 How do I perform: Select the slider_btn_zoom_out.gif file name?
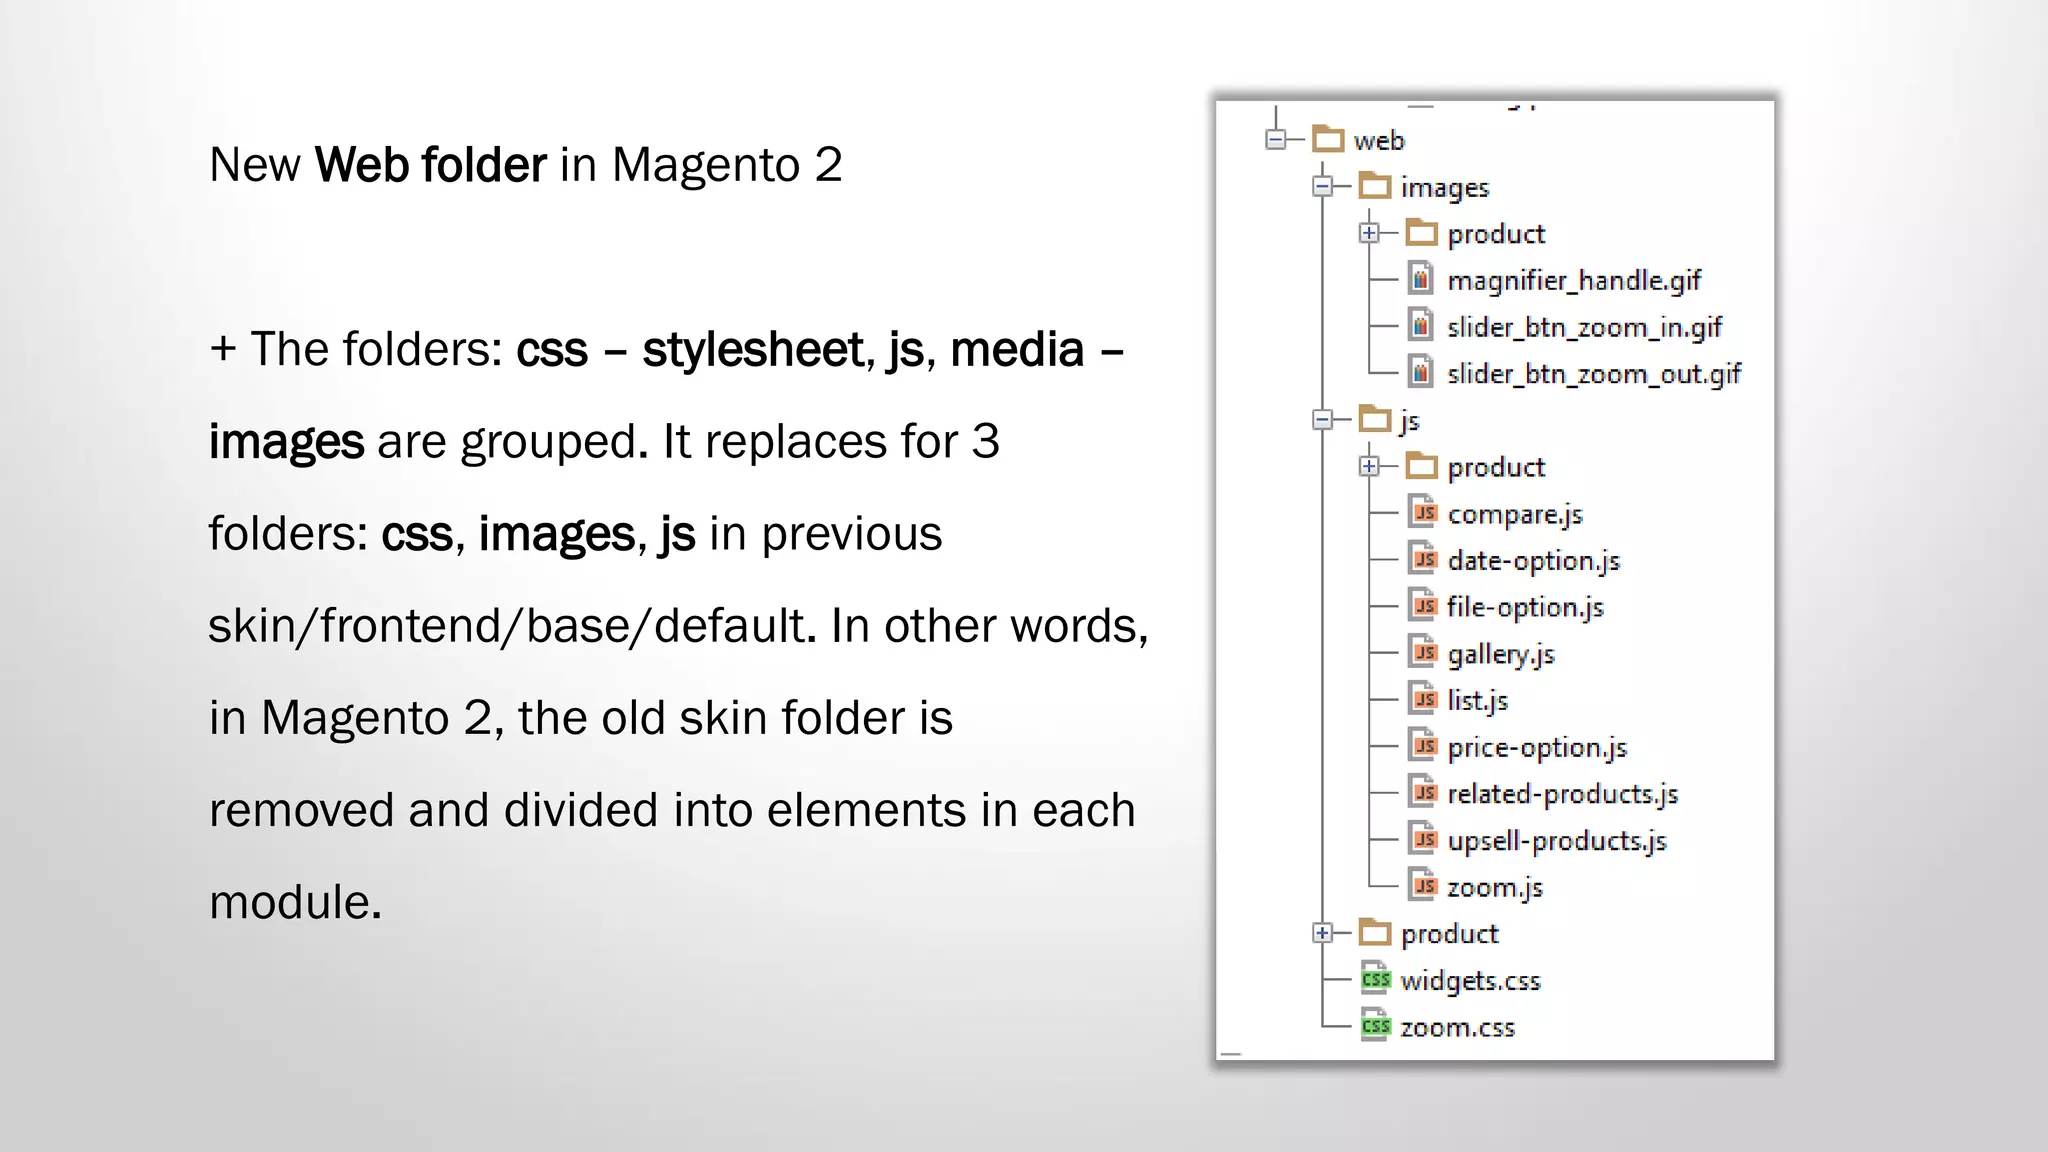[x=1594, y=374]
